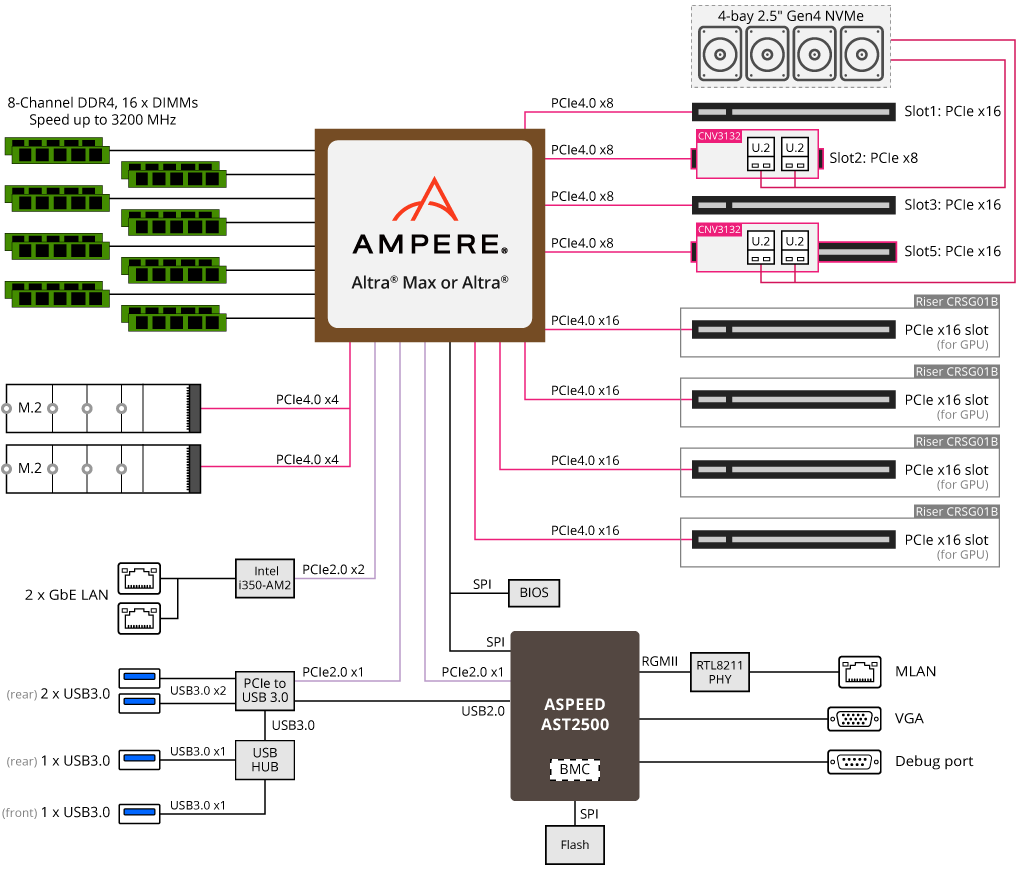Click the Flash chip box

click(x=575, y=846)
